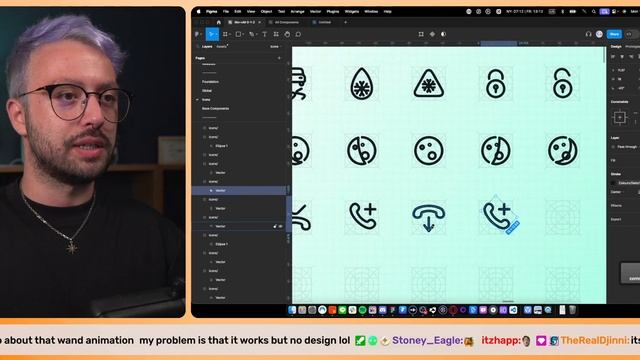640x360 pixels.
Task: Click the Apple menu icon
Action: pos(199,11)
